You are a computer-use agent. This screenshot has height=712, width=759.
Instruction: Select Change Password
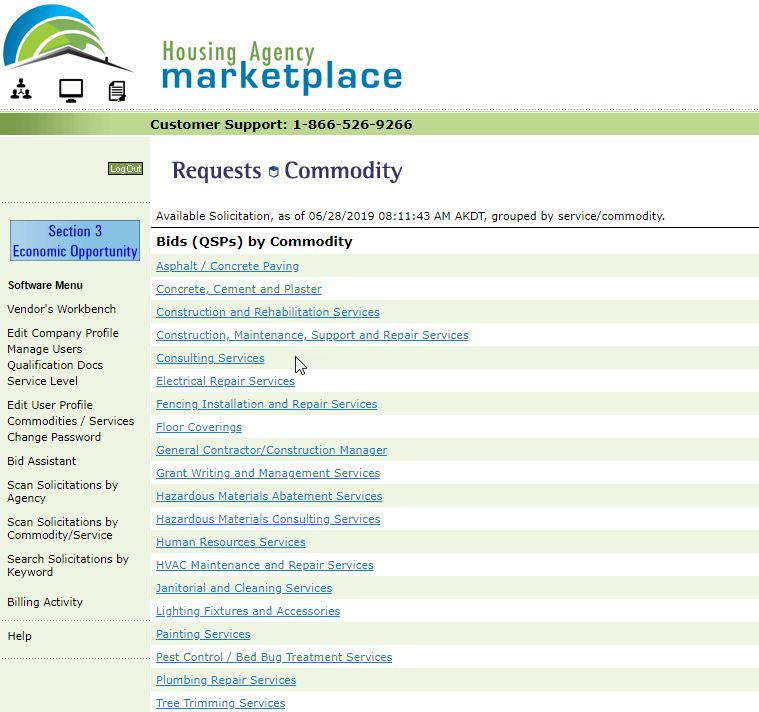pos(54,437)
